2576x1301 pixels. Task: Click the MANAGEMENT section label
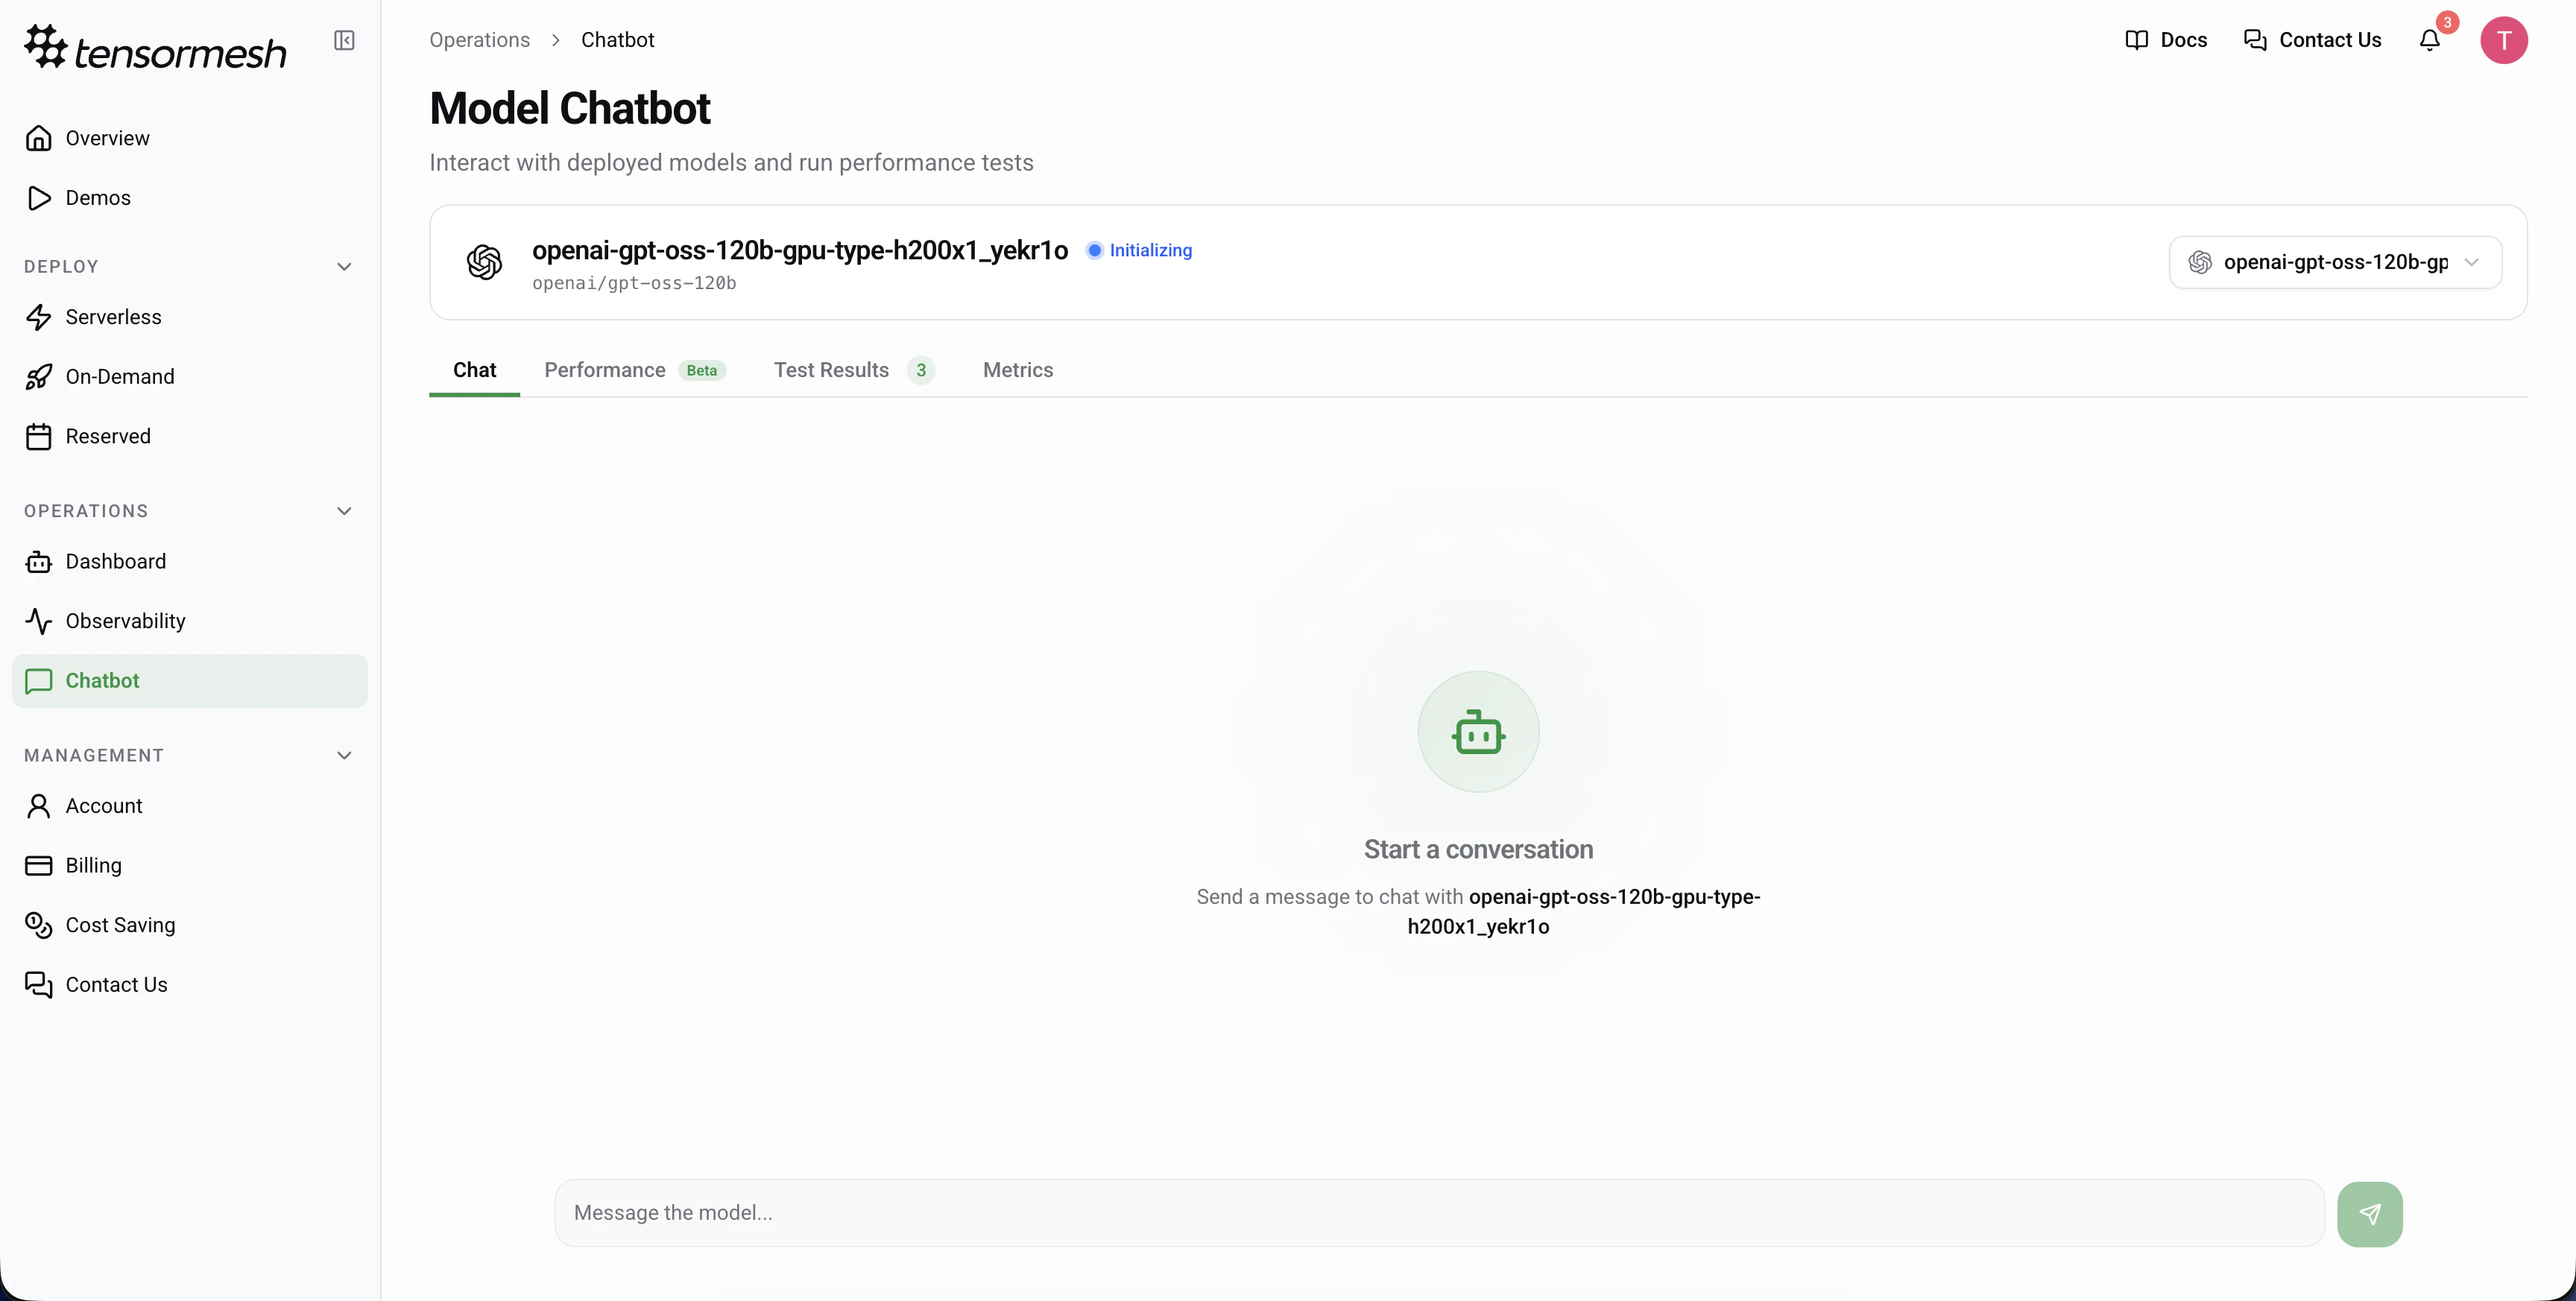(94, 755)
